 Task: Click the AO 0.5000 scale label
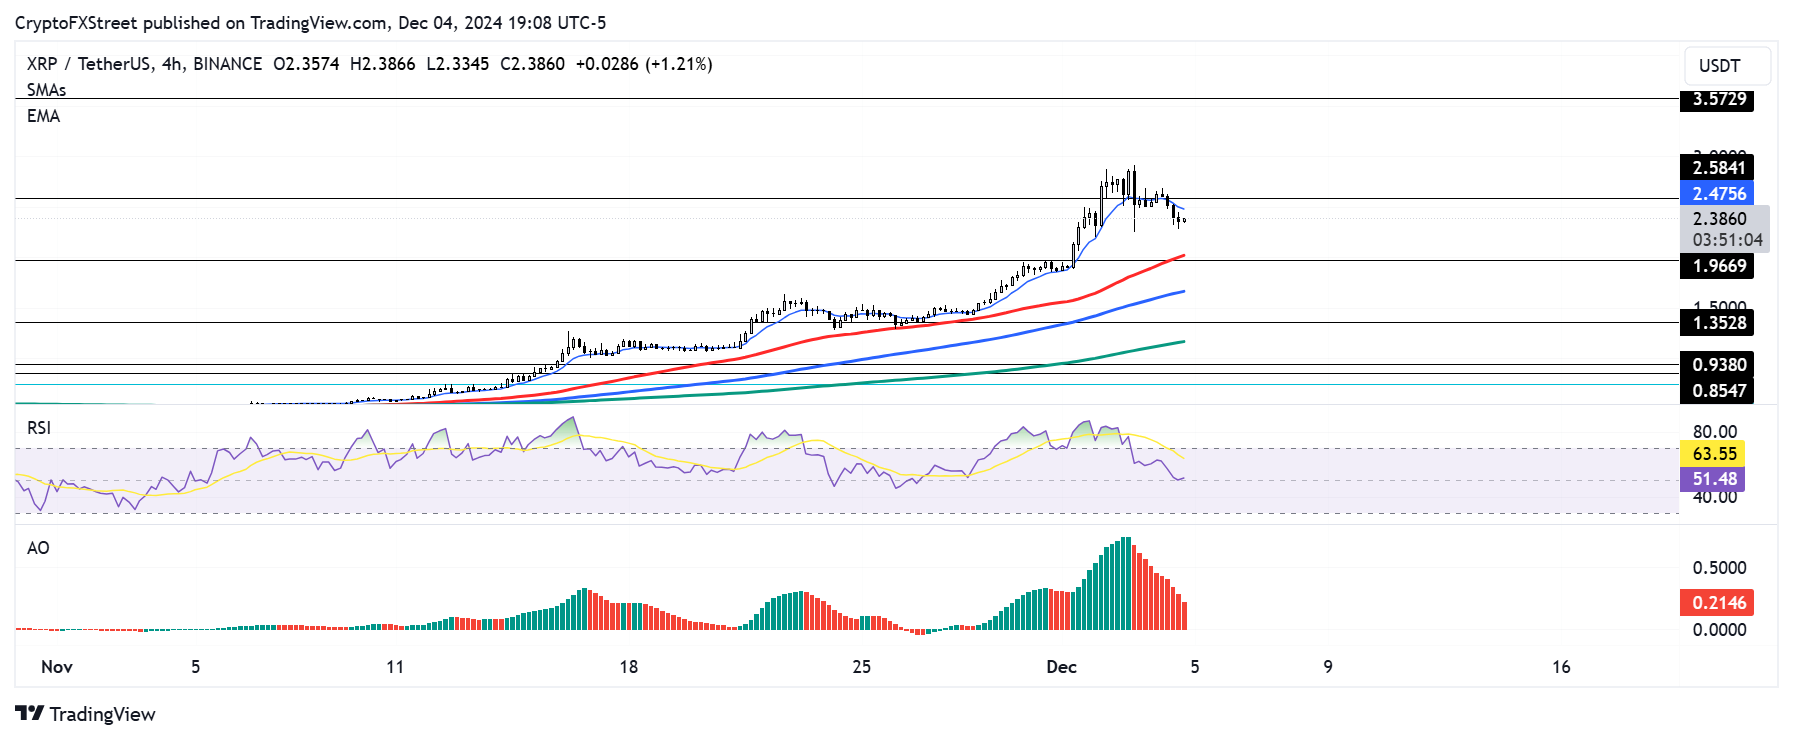1719,568
